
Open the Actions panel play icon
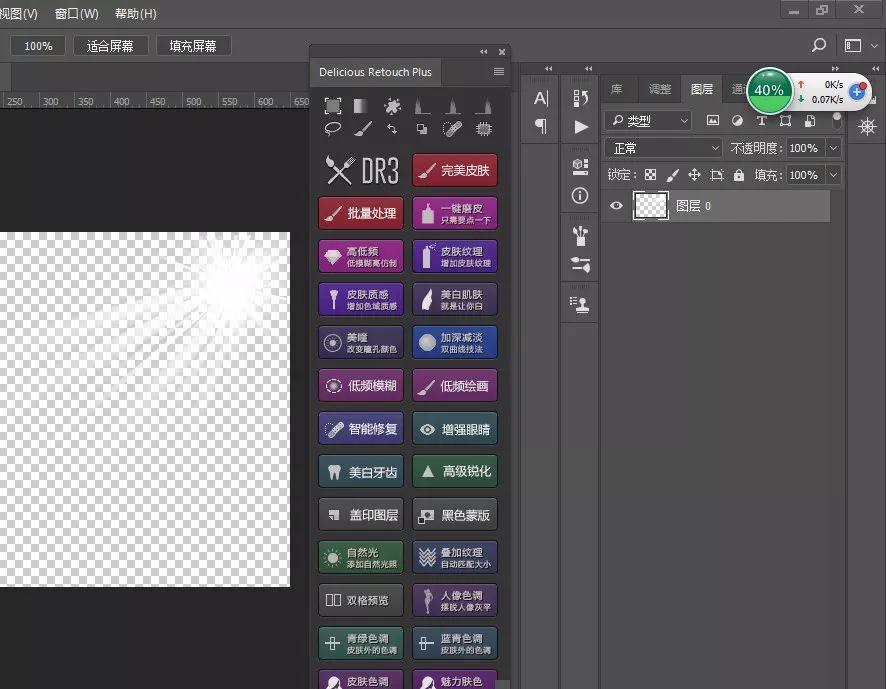coord(581,127)
